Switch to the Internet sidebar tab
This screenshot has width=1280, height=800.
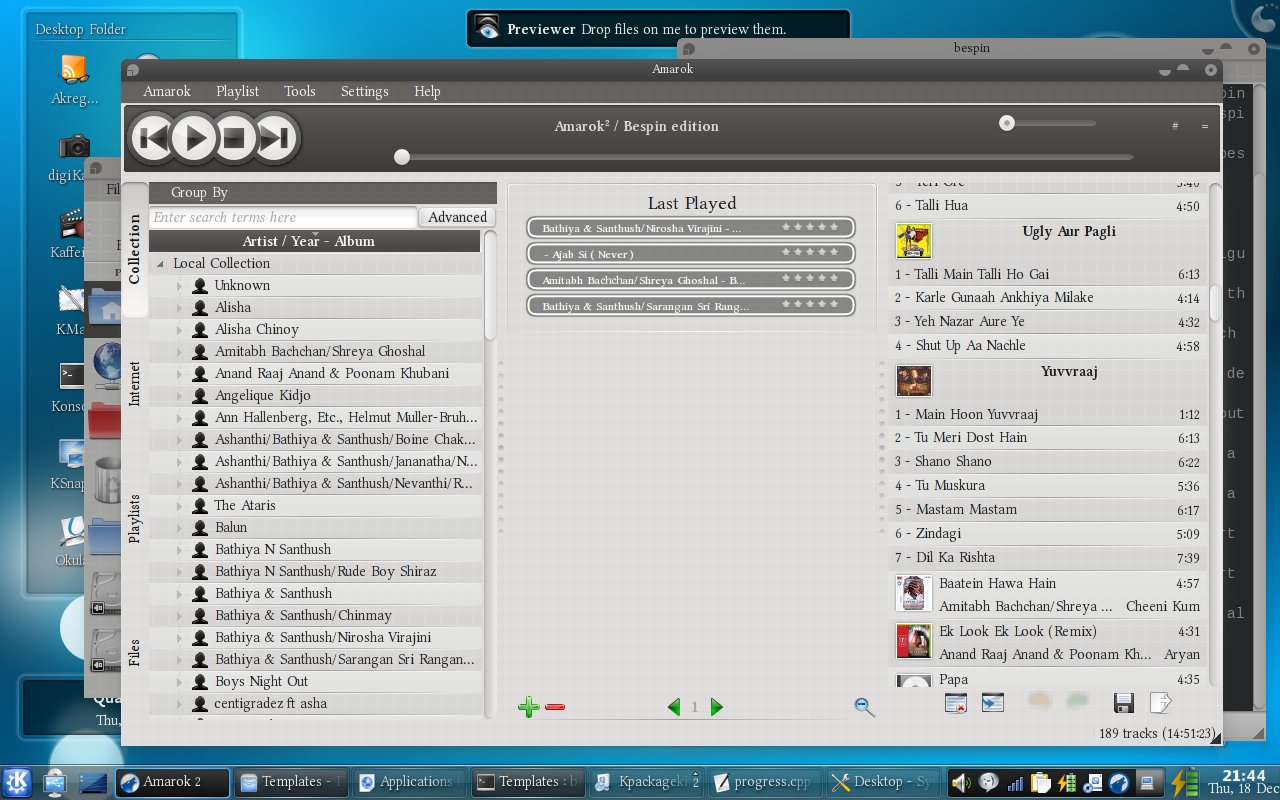pos(135,383)
